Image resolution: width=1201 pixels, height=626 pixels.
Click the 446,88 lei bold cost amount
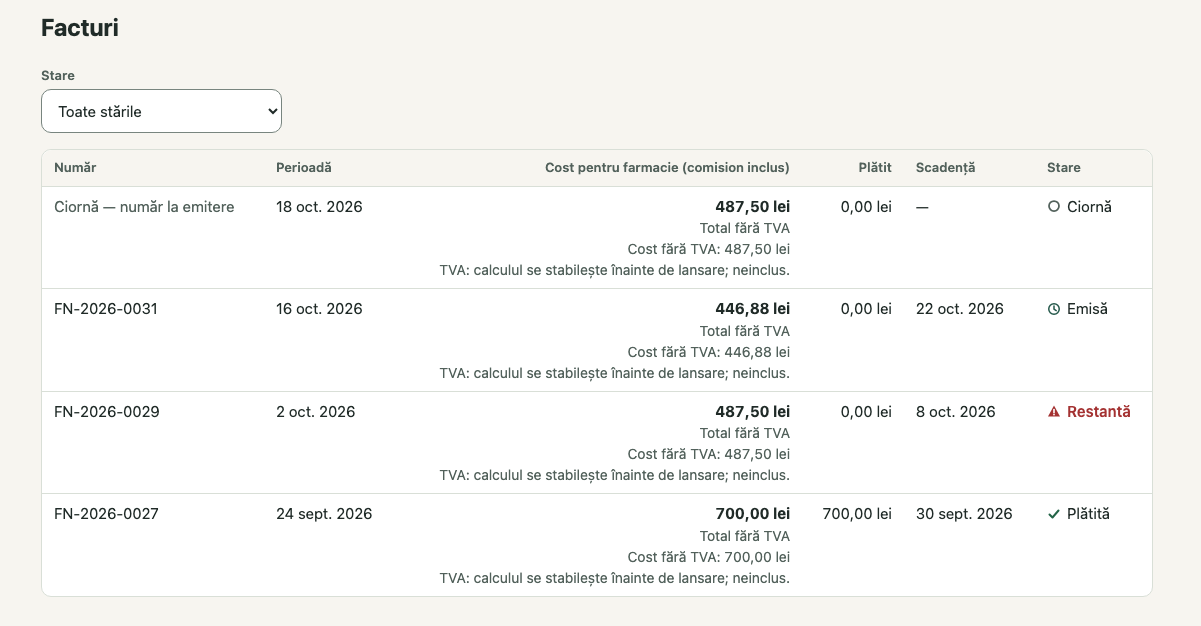[752, 309]
